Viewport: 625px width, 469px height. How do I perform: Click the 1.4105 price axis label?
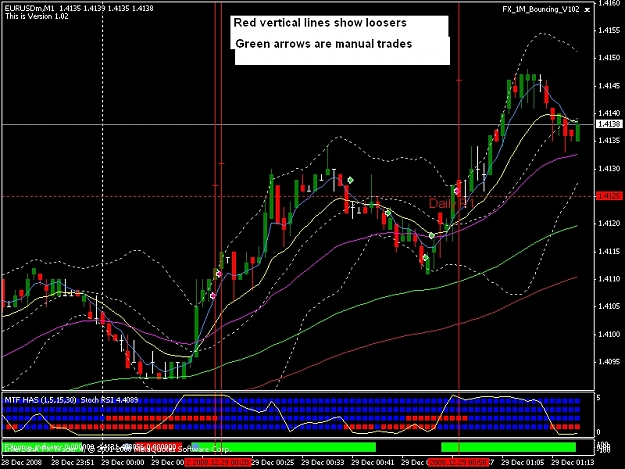point(609,306)
